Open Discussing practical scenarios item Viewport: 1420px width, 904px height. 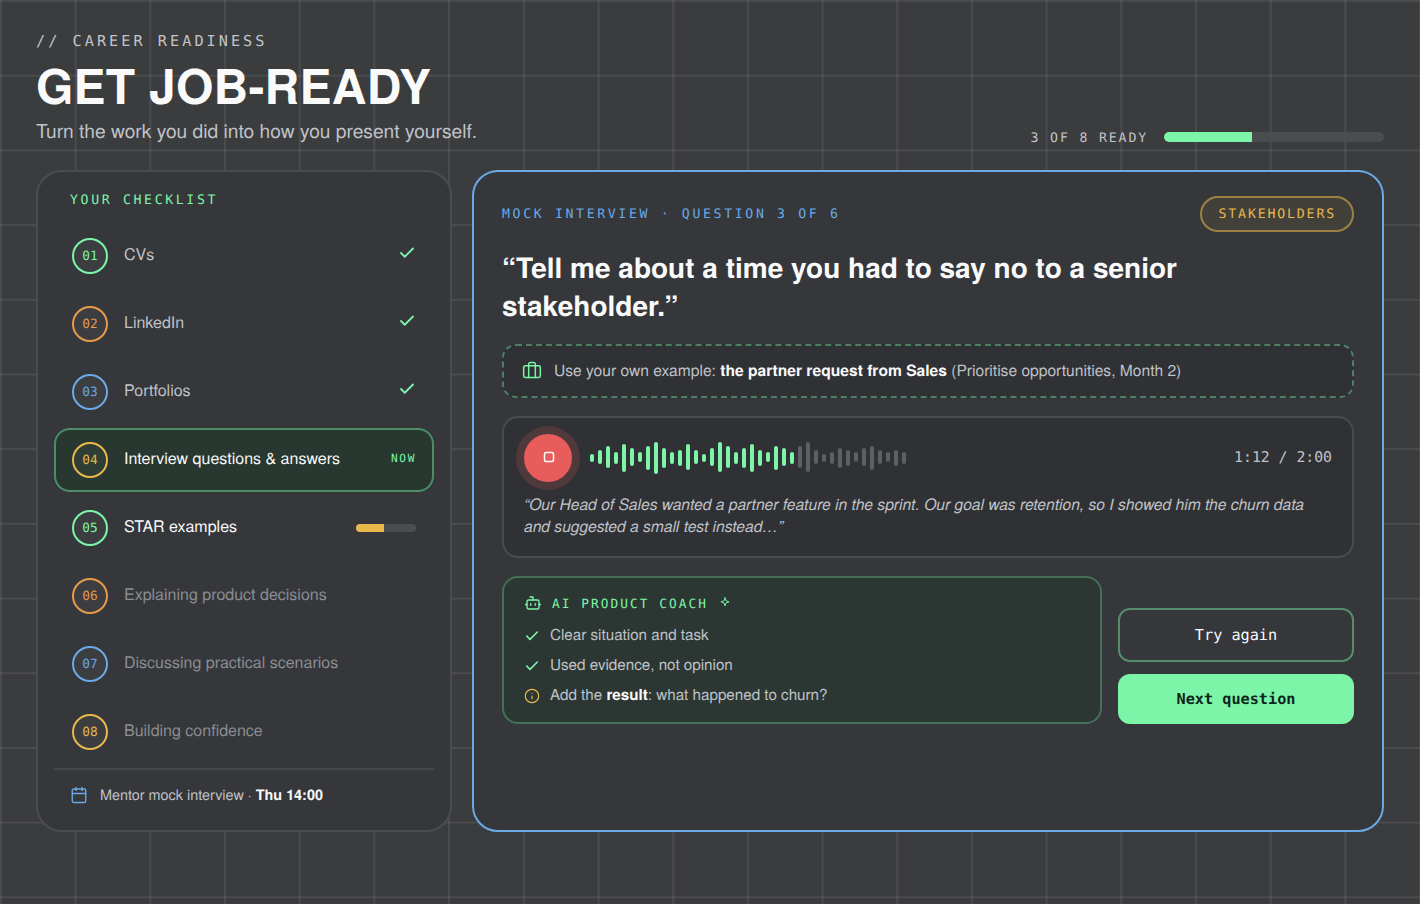click(244, 663)
